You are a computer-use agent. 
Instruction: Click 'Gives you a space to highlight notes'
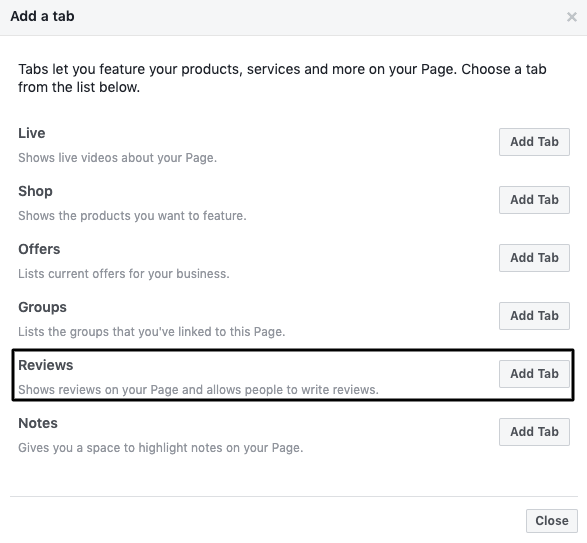(x=161, y=448)
